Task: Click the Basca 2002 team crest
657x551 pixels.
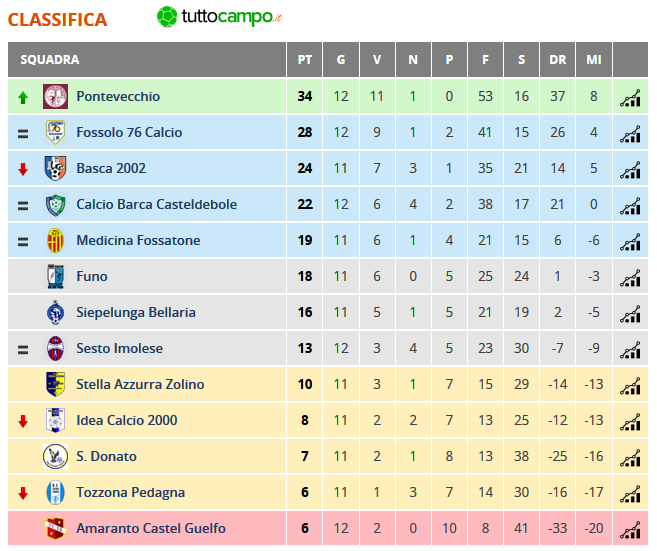Action: coord(55,168)
